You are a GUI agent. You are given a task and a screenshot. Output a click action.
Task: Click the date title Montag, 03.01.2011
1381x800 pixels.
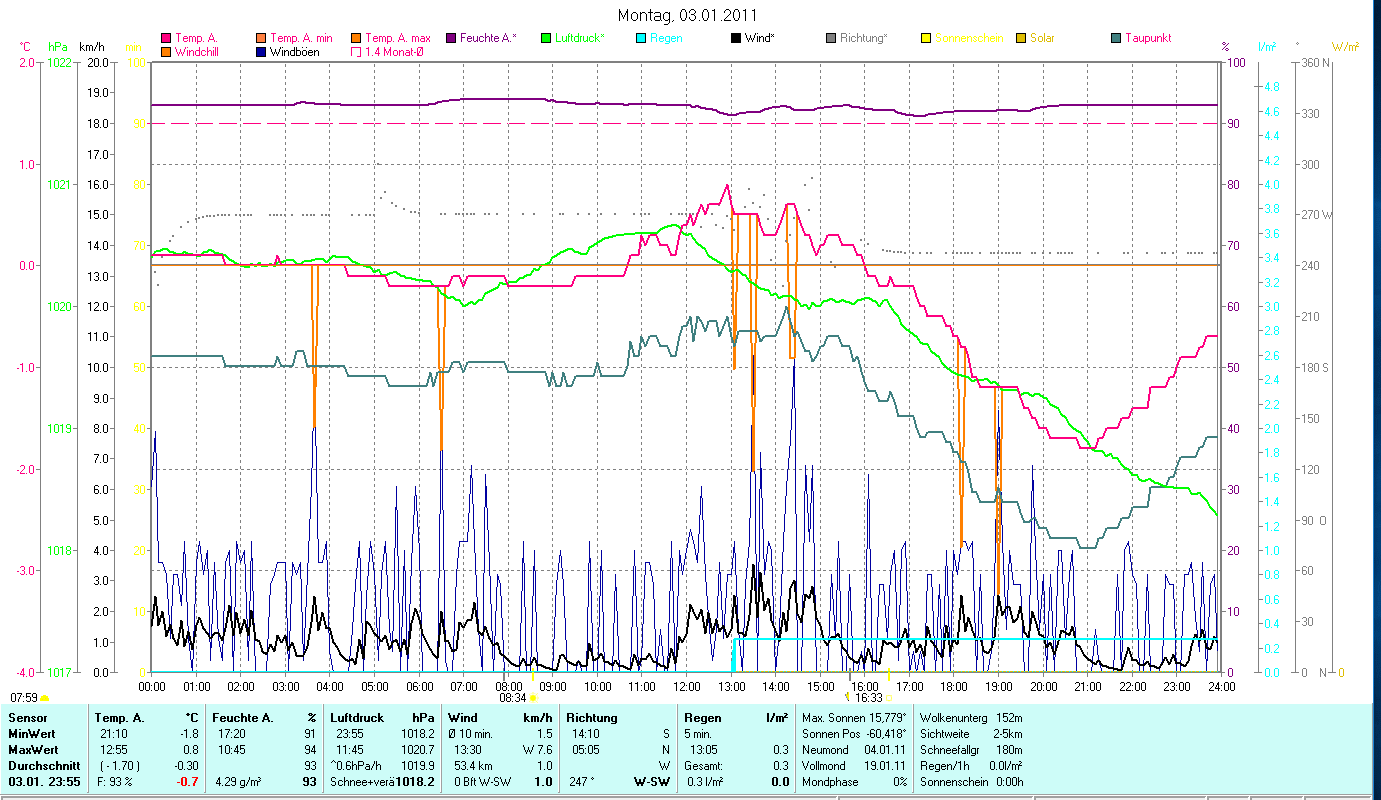click(687, 15)
